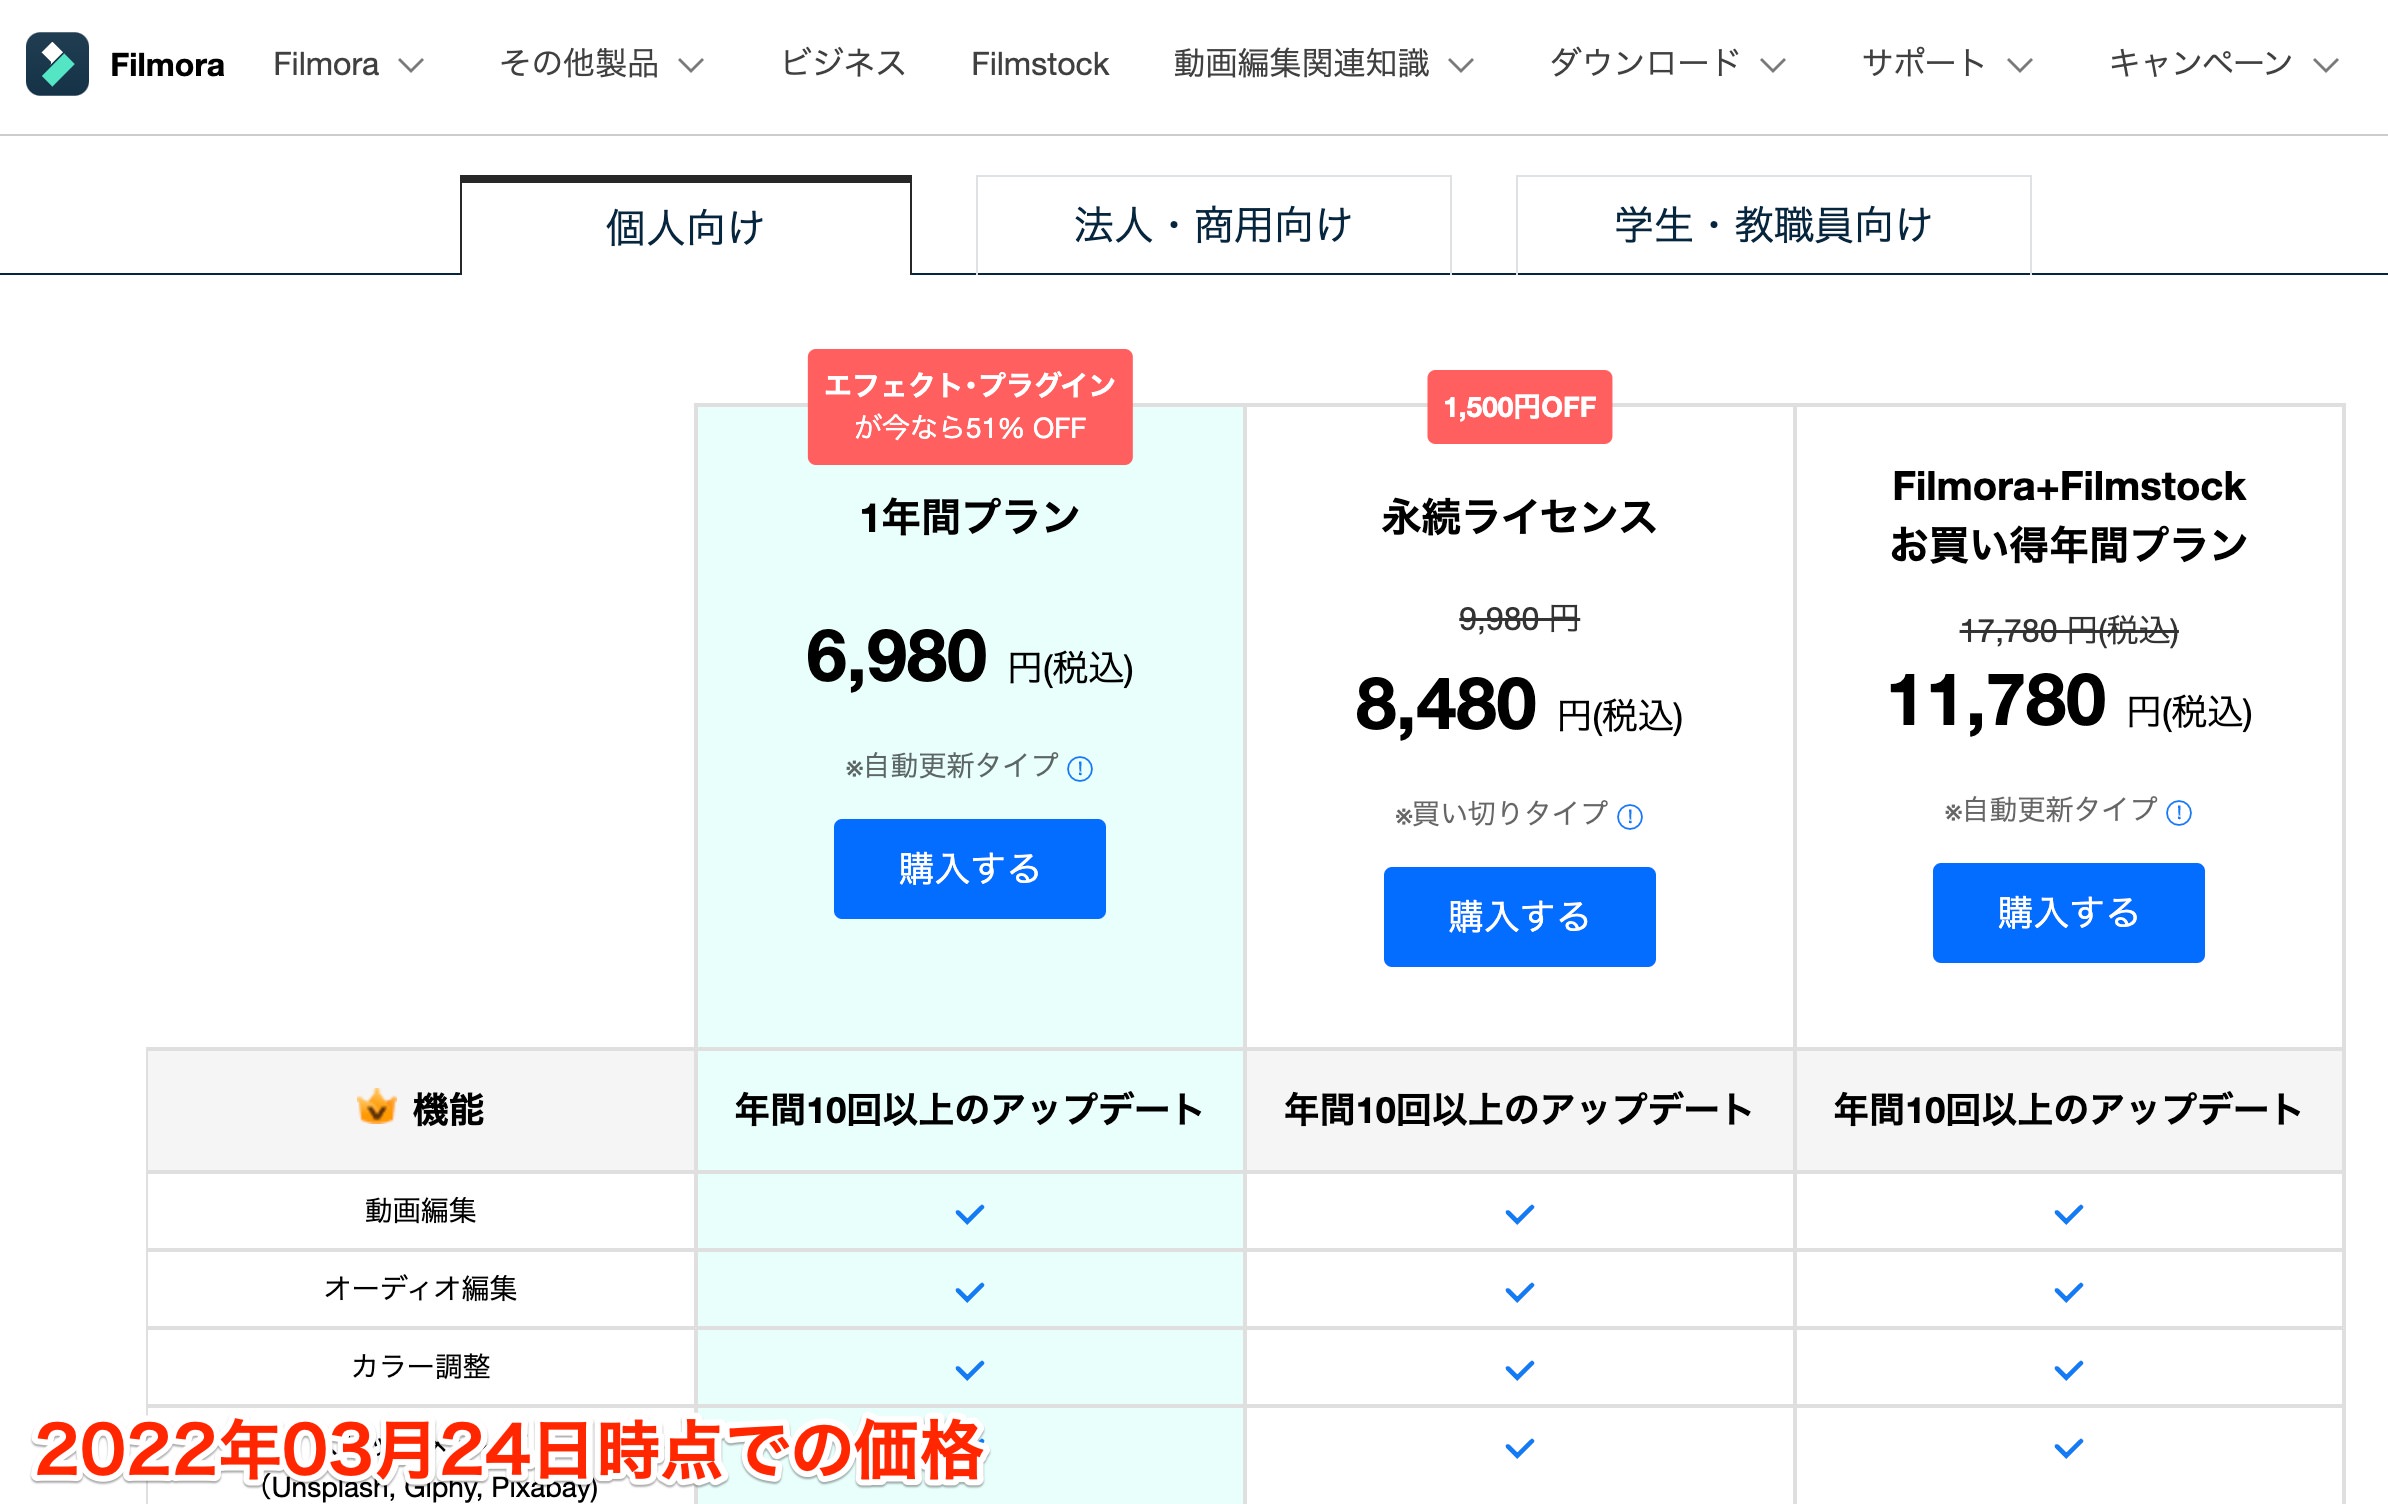
Task: Click the 6,980 円 price
Action: click(x=970, y=658)
